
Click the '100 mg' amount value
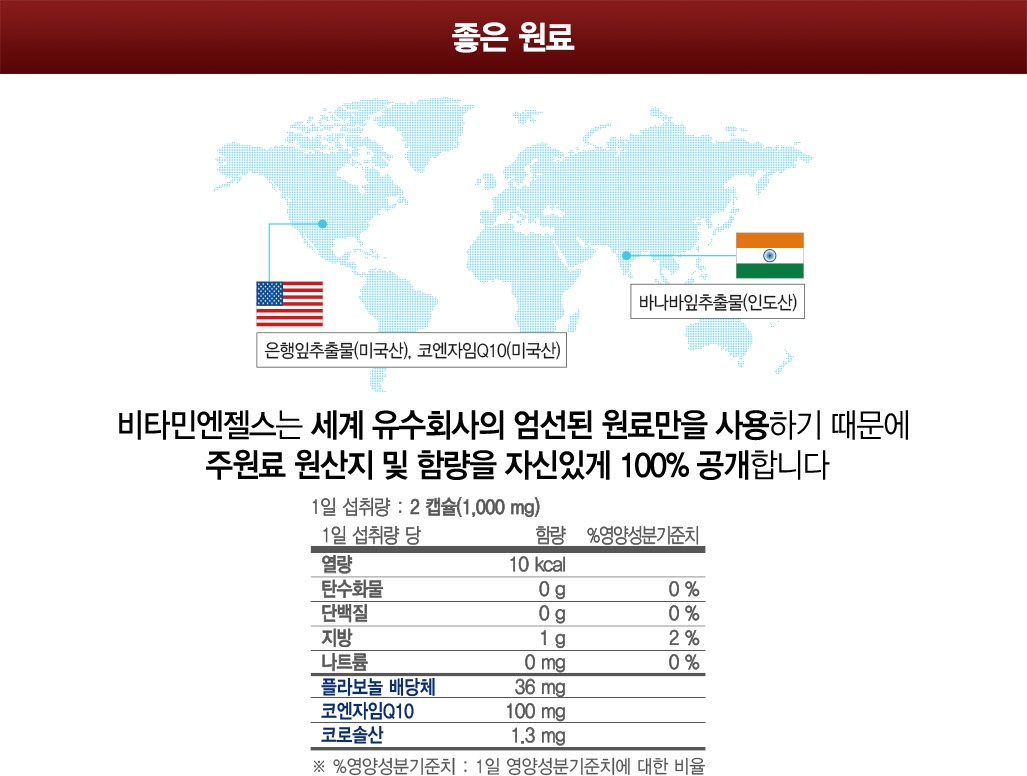(536, 711)
